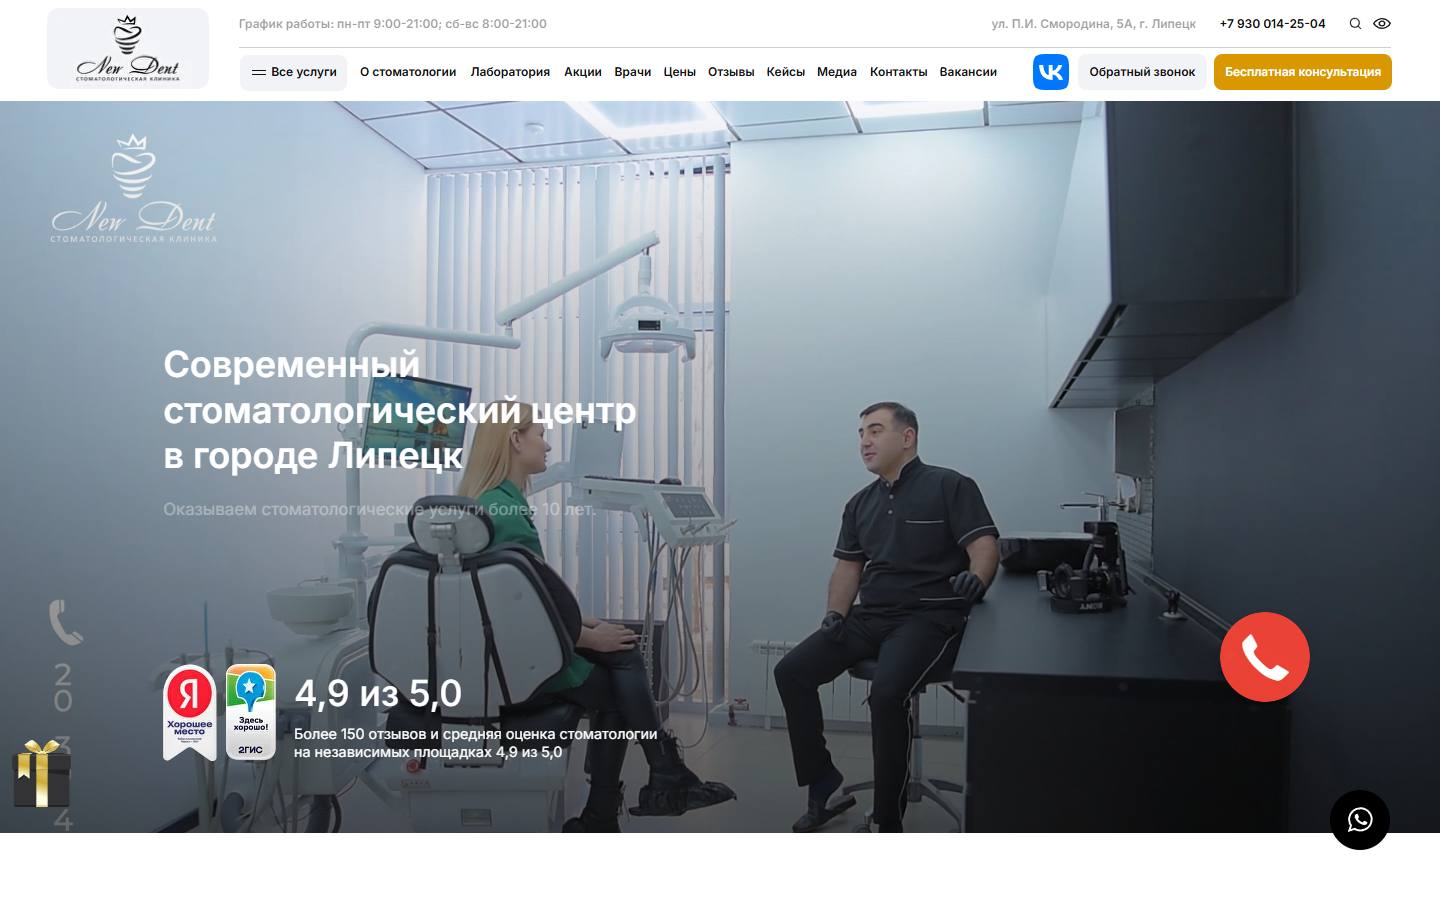Open the 'Контакты' page
The height and width of the screenshot is (900, 1440).
coord(898,72)
